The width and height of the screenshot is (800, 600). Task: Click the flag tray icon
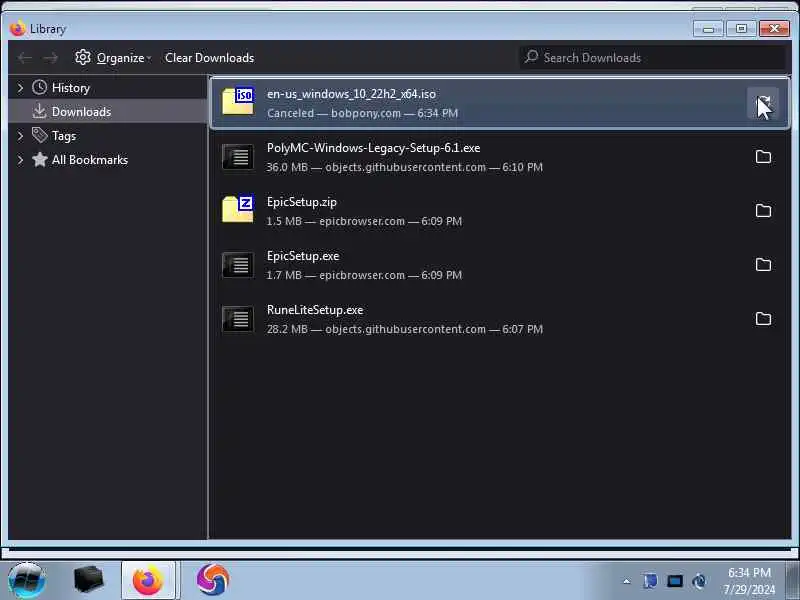click(x=650, y=581)
